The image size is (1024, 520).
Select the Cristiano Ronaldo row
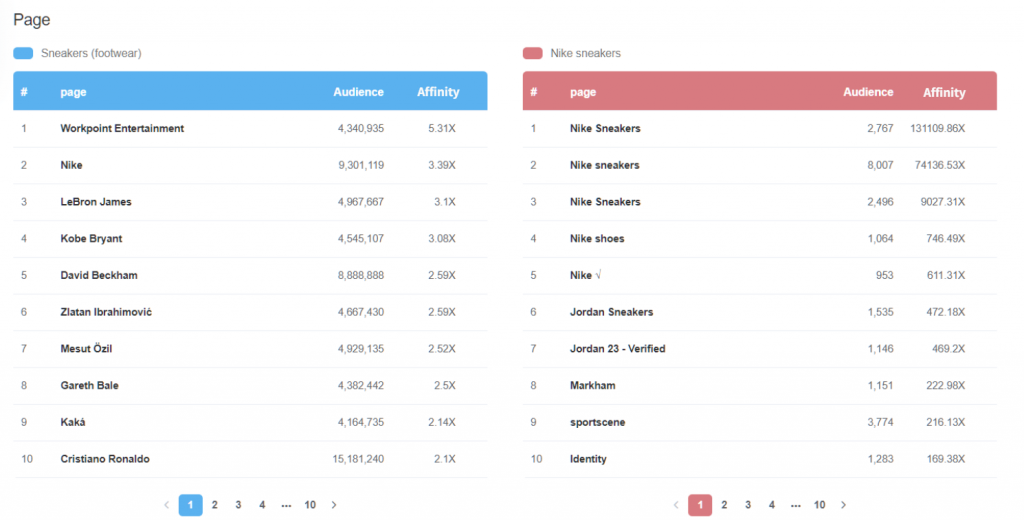(x=250, y=459)
